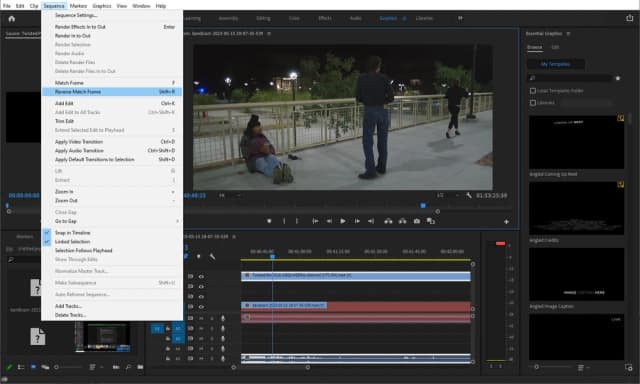Open the Markers menu in the menu bar
Viewport: 640px width, 384px height.
(x=78, y=6)
